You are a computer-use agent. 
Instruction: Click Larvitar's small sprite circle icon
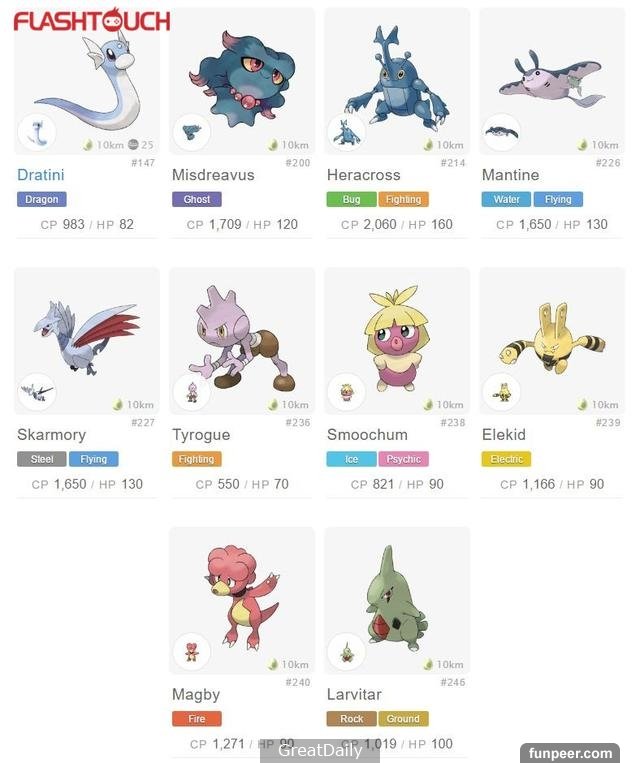pyautogui.click(x=347, y=652)
